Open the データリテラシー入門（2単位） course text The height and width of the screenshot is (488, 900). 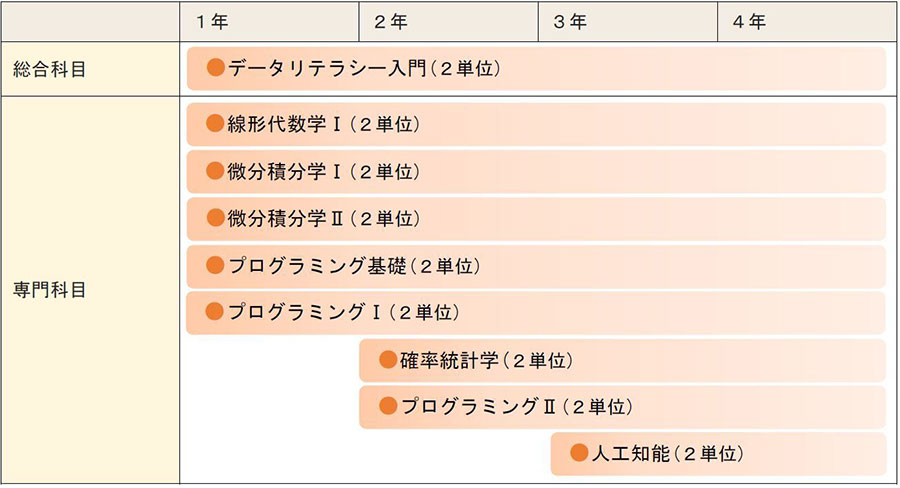(365, 68)
